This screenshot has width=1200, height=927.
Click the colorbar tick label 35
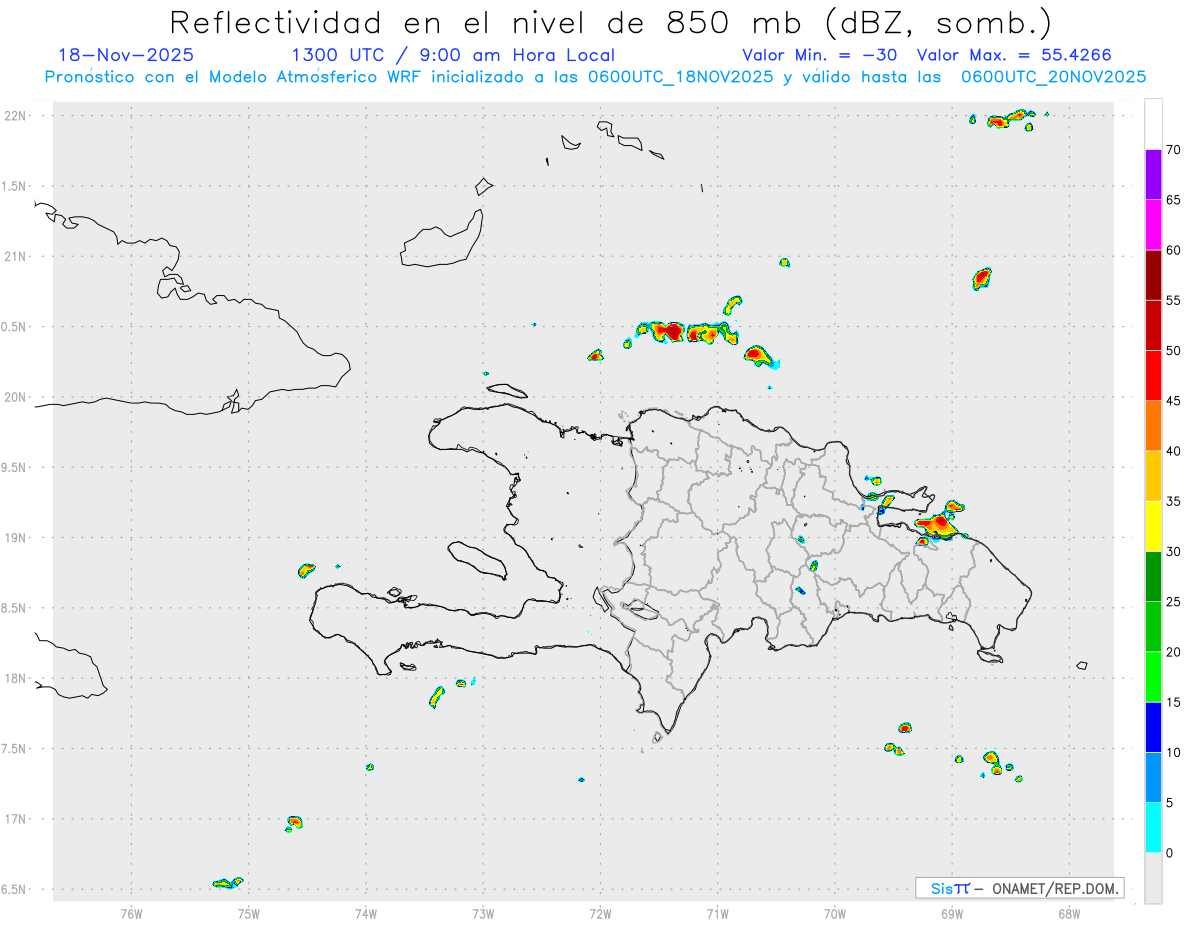(x=1174, y=501)
